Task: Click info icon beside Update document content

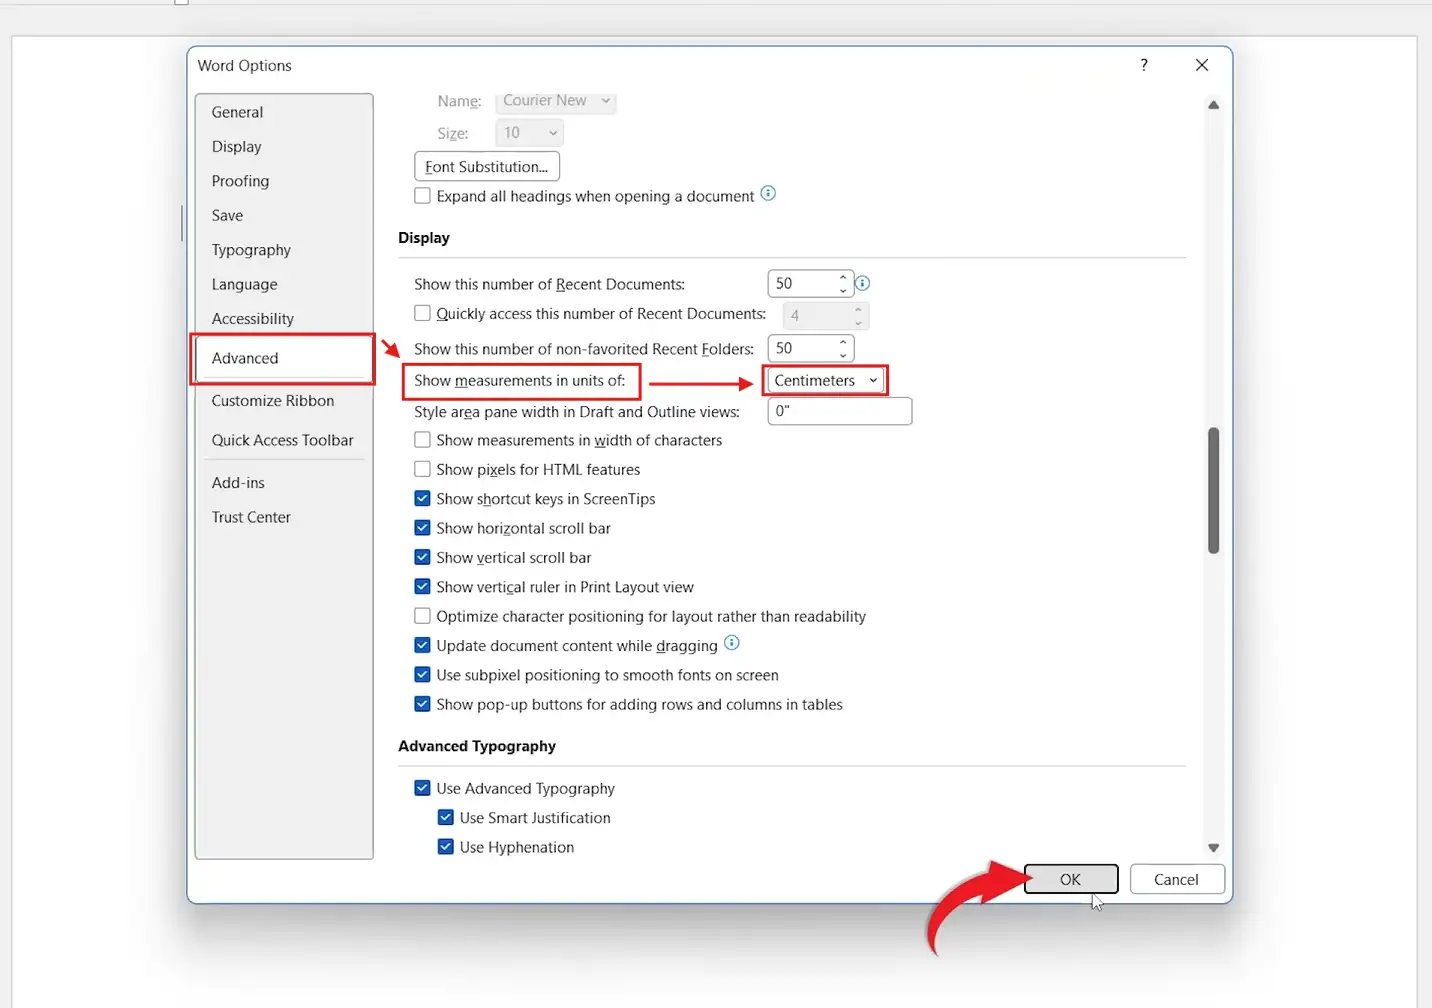Action: point(732,643)
